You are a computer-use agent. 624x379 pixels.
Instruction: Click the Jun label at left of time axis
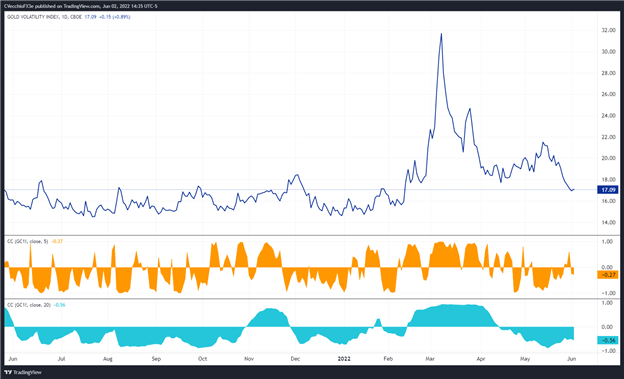[13, 359]
